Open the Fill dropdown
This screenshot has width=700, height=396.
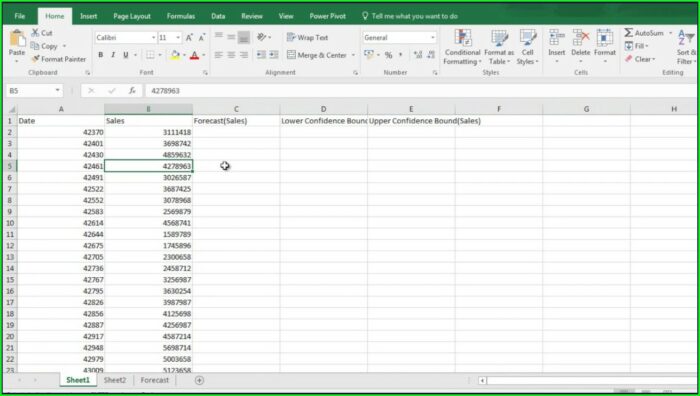(x=636, y=46)
